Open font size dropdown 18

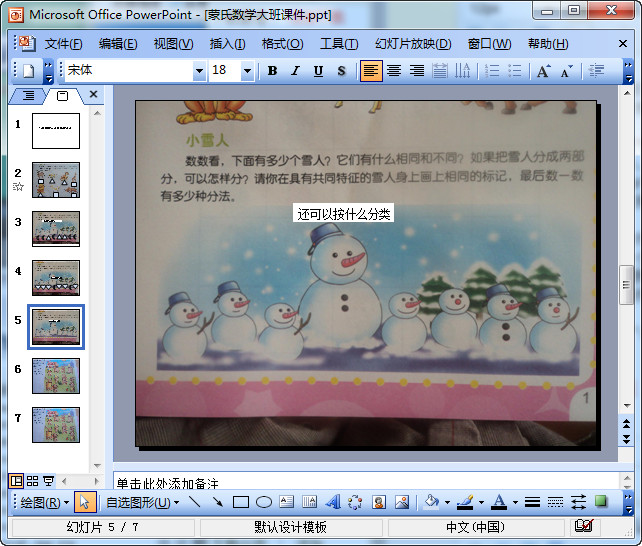247,71
